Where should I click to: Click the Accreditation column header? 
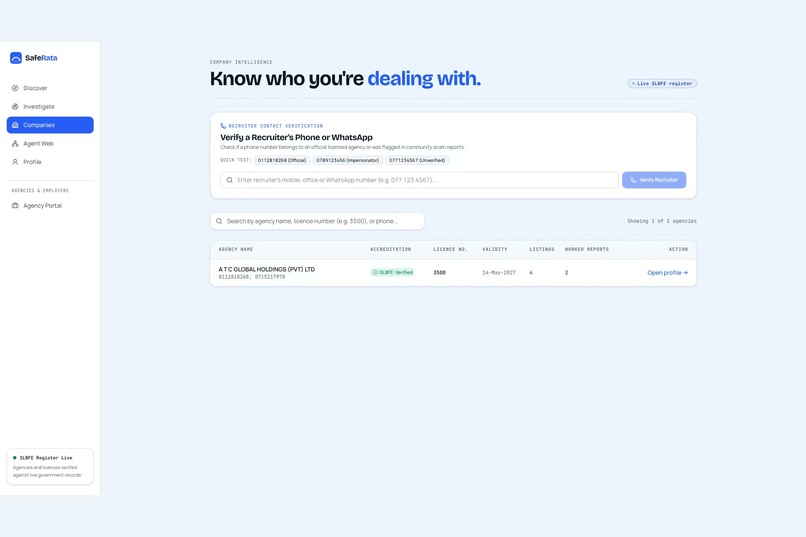click(391, 249)
